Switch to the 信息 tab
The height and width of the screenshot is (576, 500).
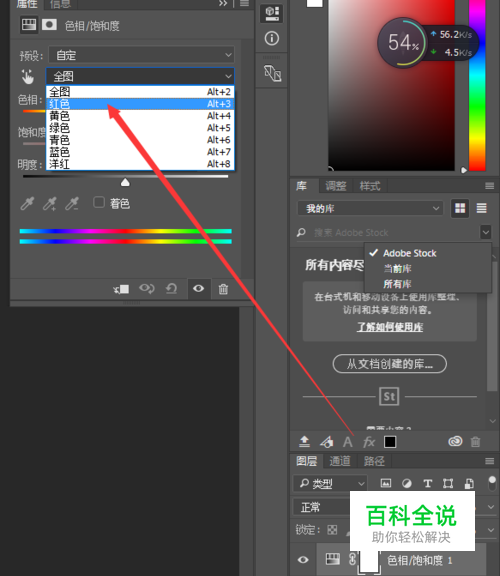point(60,4)
